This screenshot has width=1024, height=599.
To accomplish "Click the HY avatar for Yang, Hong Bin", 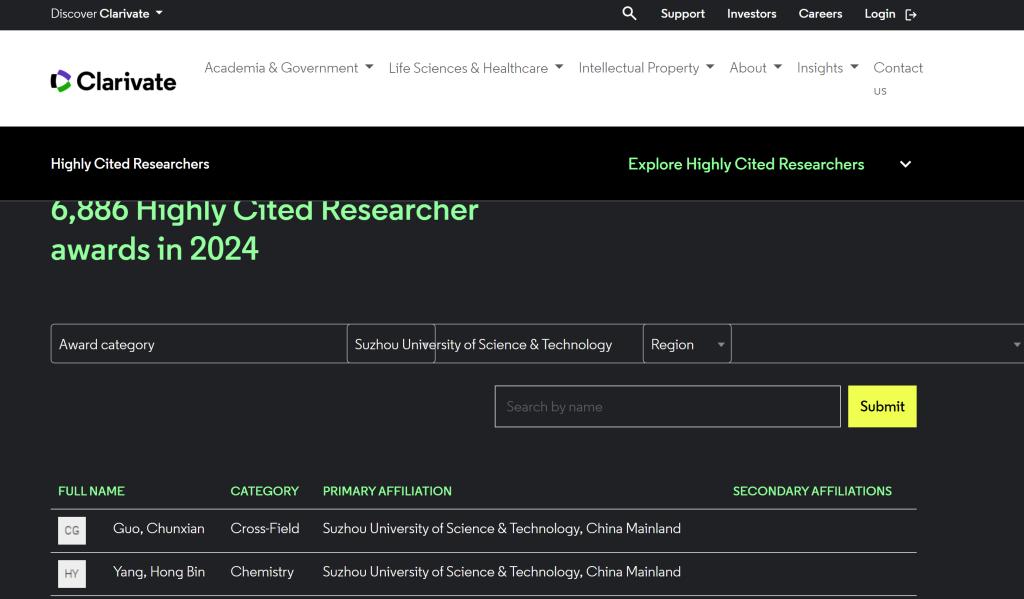I will click(72, 573).
